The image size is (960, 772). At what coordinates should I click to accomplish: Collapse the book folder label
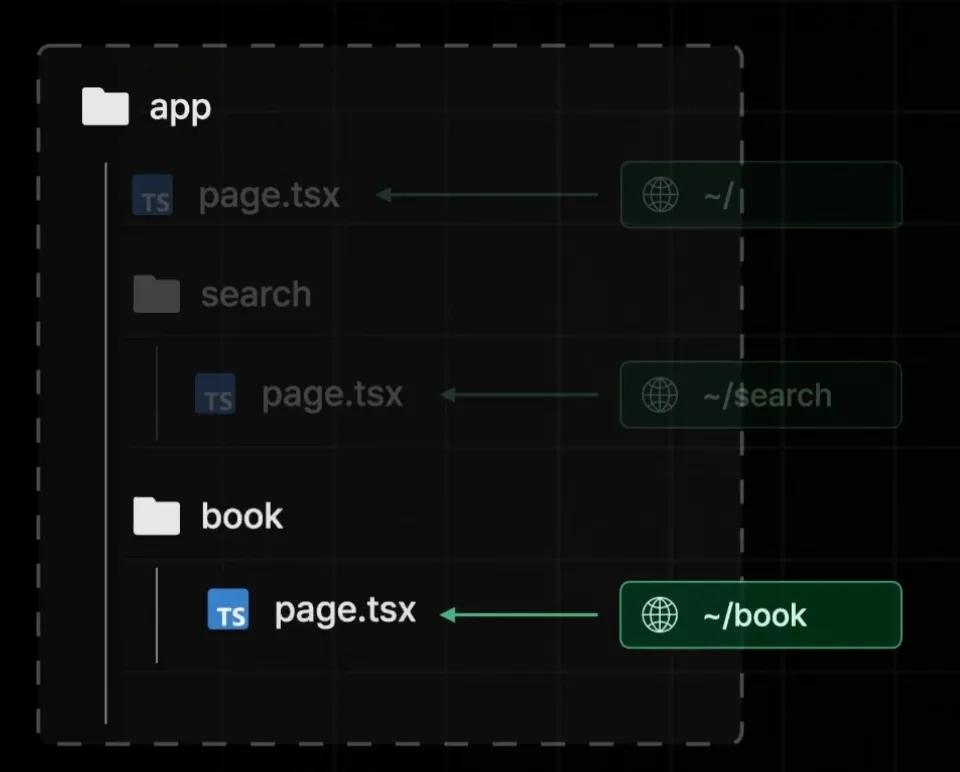242,516
